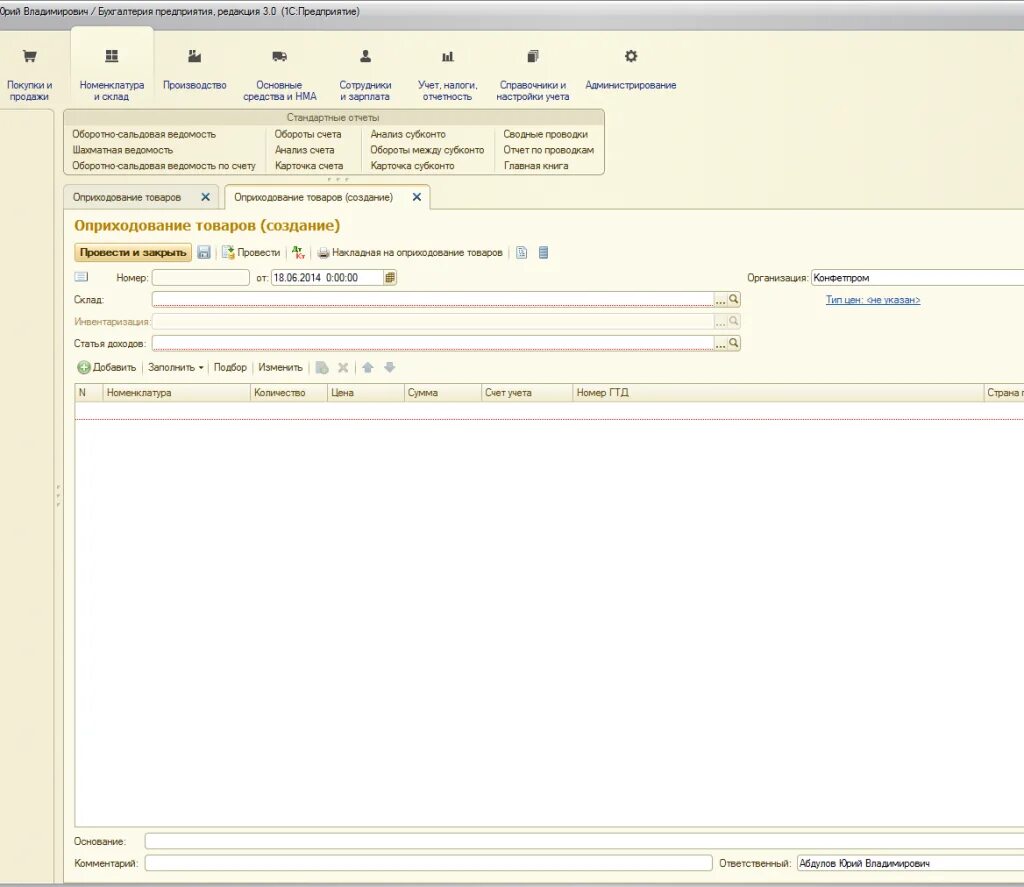Click Провести и закрыть button
This screenshot has height=887, width=1024.
click(133, 253)
